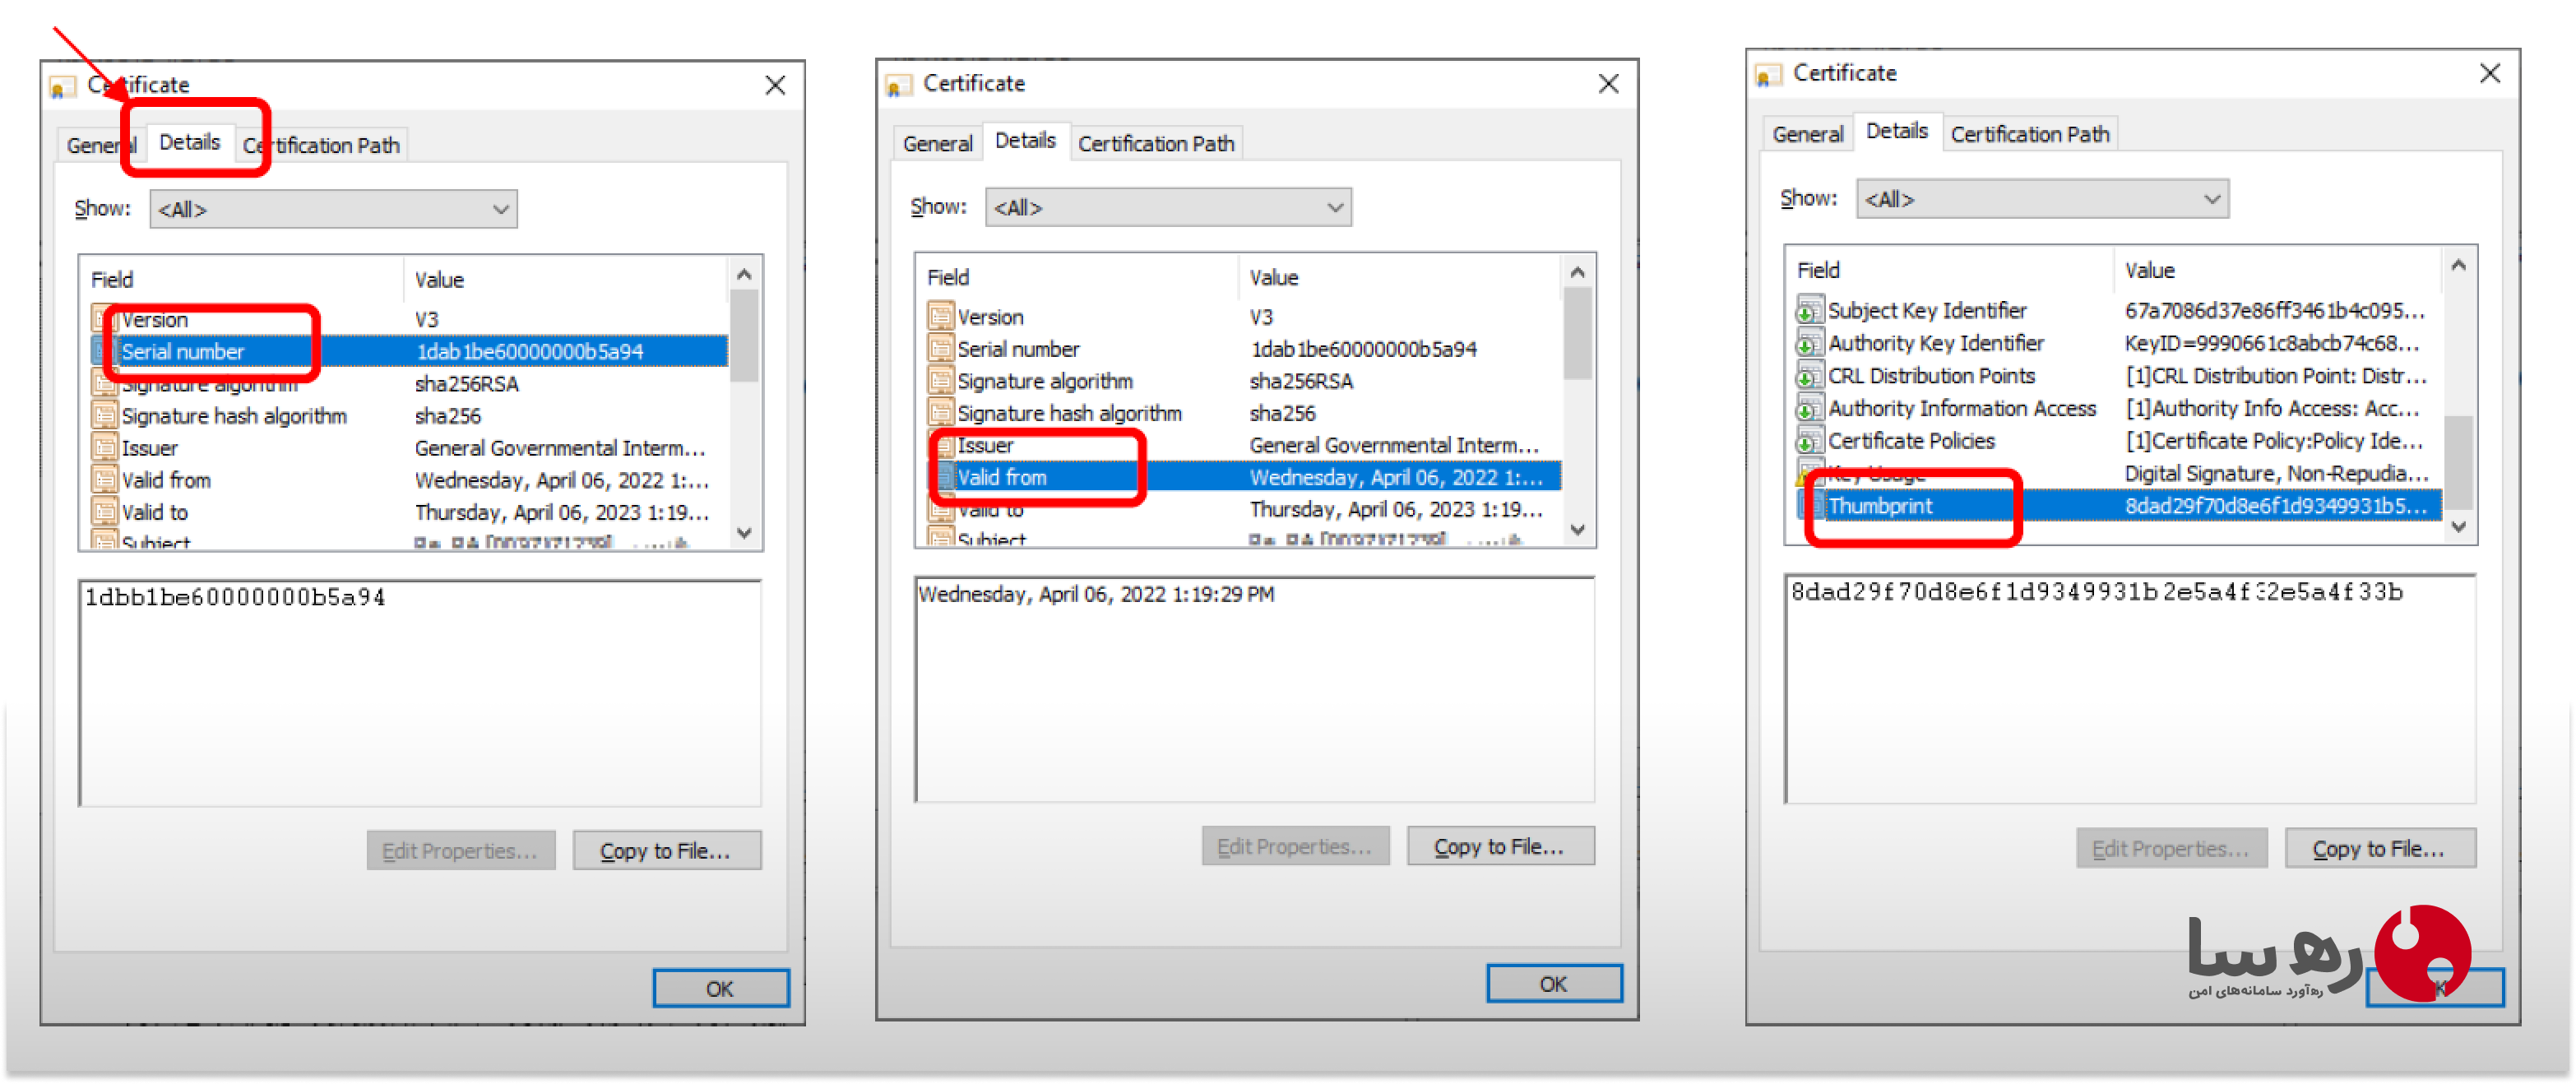Click Version field icon in middle window

(941, 317)
